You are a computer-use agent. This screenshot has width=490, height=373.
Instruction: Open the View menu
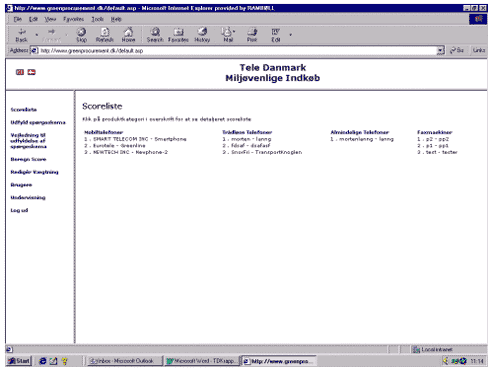[50, 19]
